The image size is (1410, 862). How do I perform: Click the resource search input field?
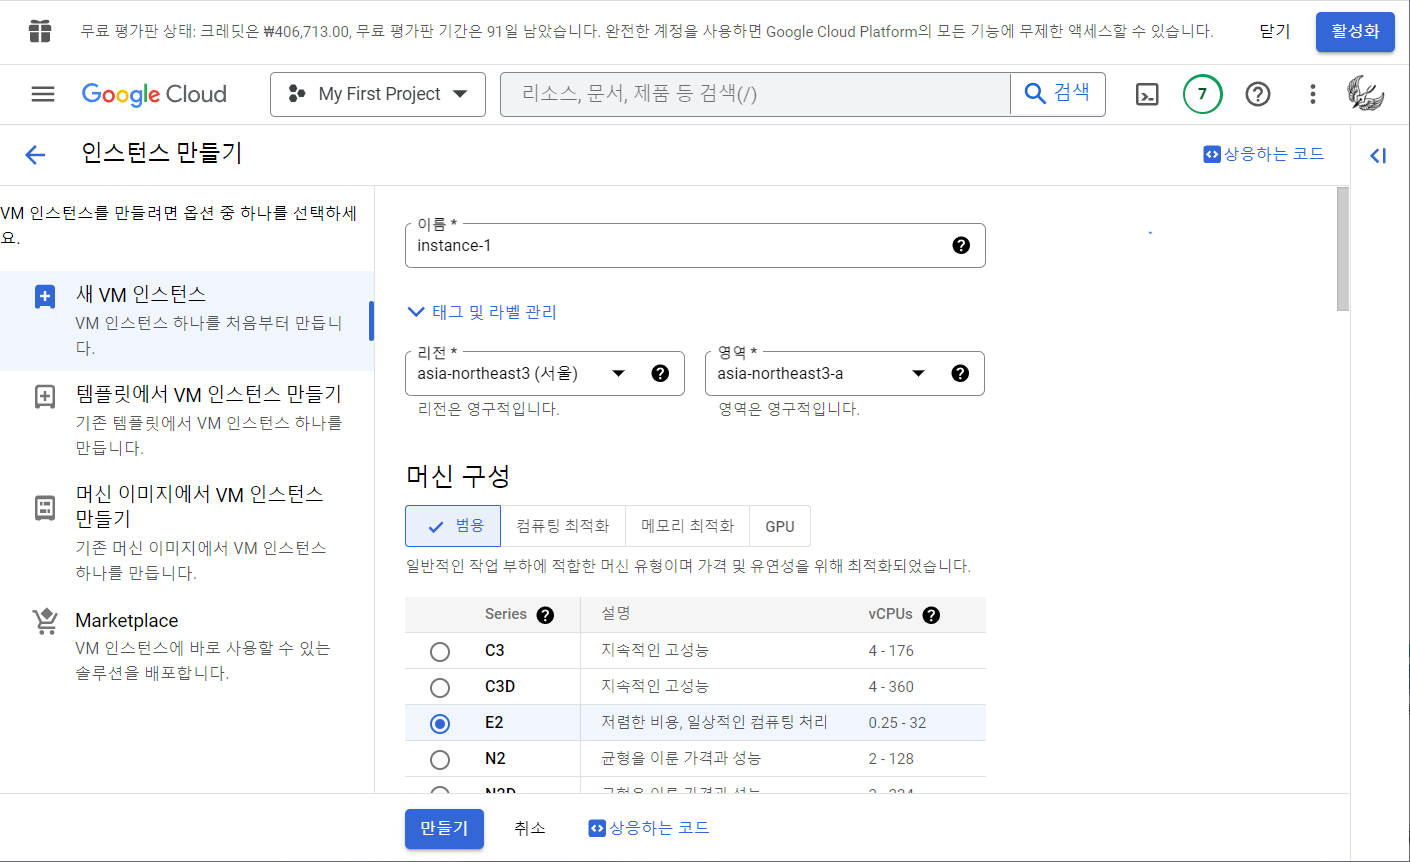(755, 94)
